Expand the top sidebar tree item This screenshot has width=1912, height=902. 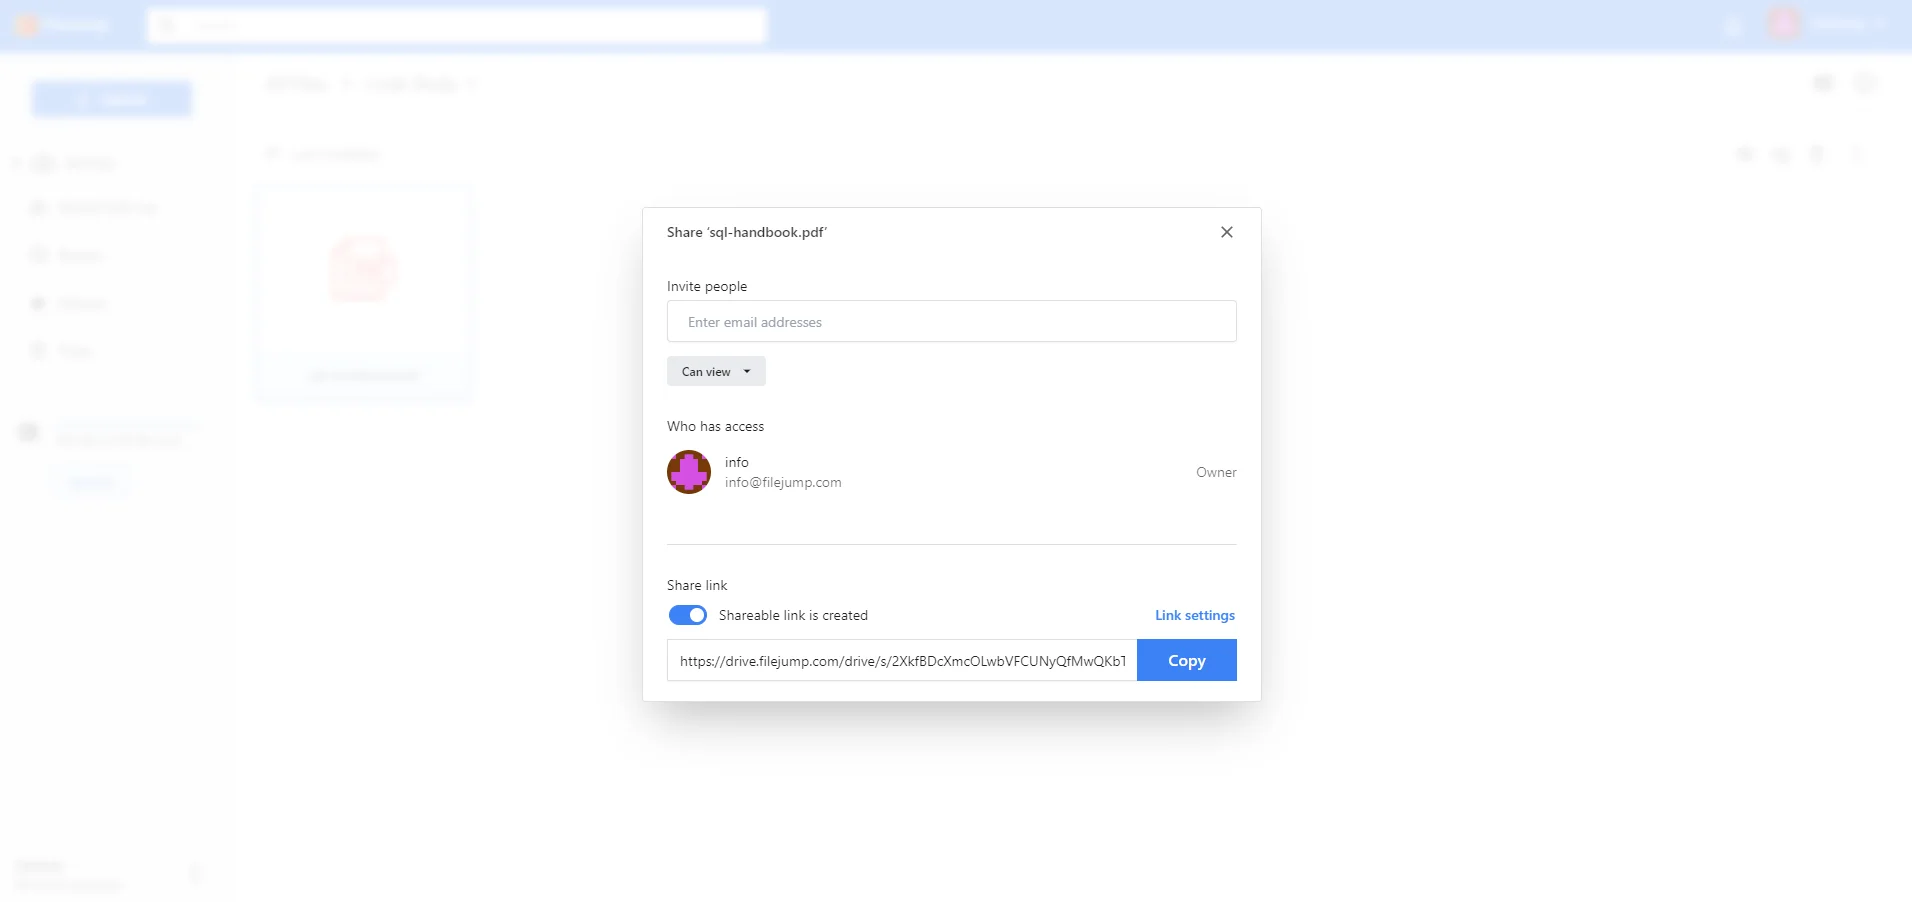pyautogui.click(x=15, y=162)
